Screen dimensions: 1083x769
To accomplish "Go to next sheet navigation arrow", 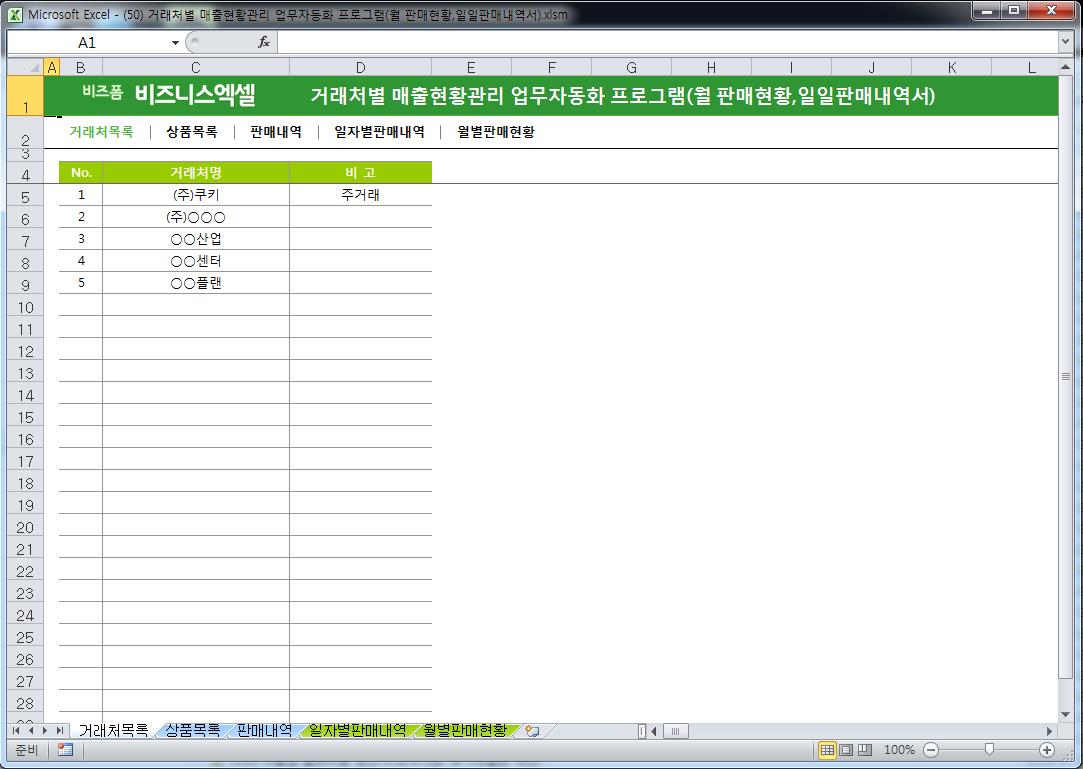I will click(45, 730).
